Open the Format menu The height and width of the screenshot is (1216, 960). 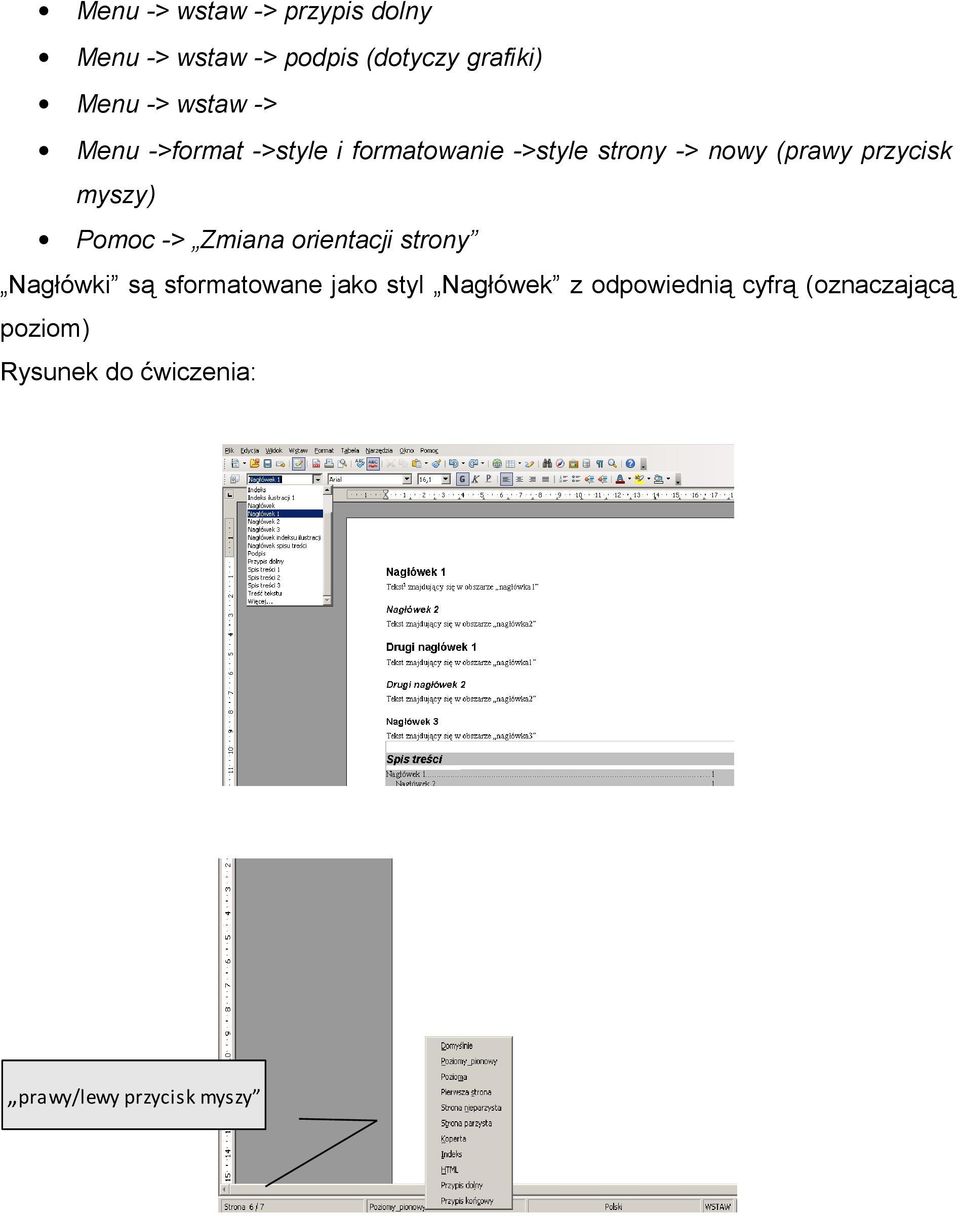pos(324,451)
